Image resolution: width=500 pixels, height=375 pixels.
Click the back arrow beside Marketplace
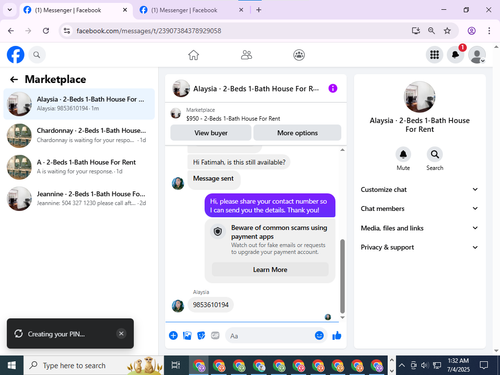pyautogui.click(x=14, y=79)
